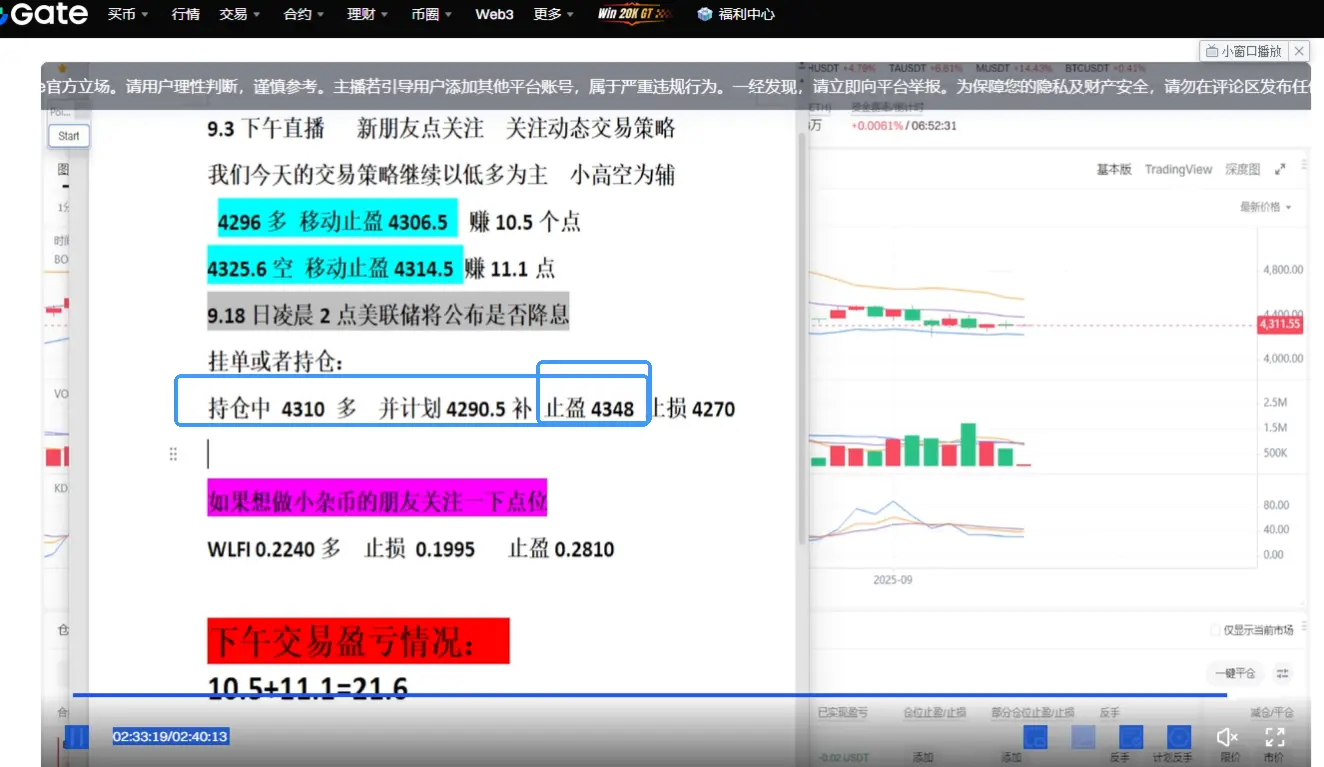This screenshot has height=767, width=1324.
Task: Click the magenta line 如果想做小杂币的朋友关注一下点位
Action: coord(377,499)
